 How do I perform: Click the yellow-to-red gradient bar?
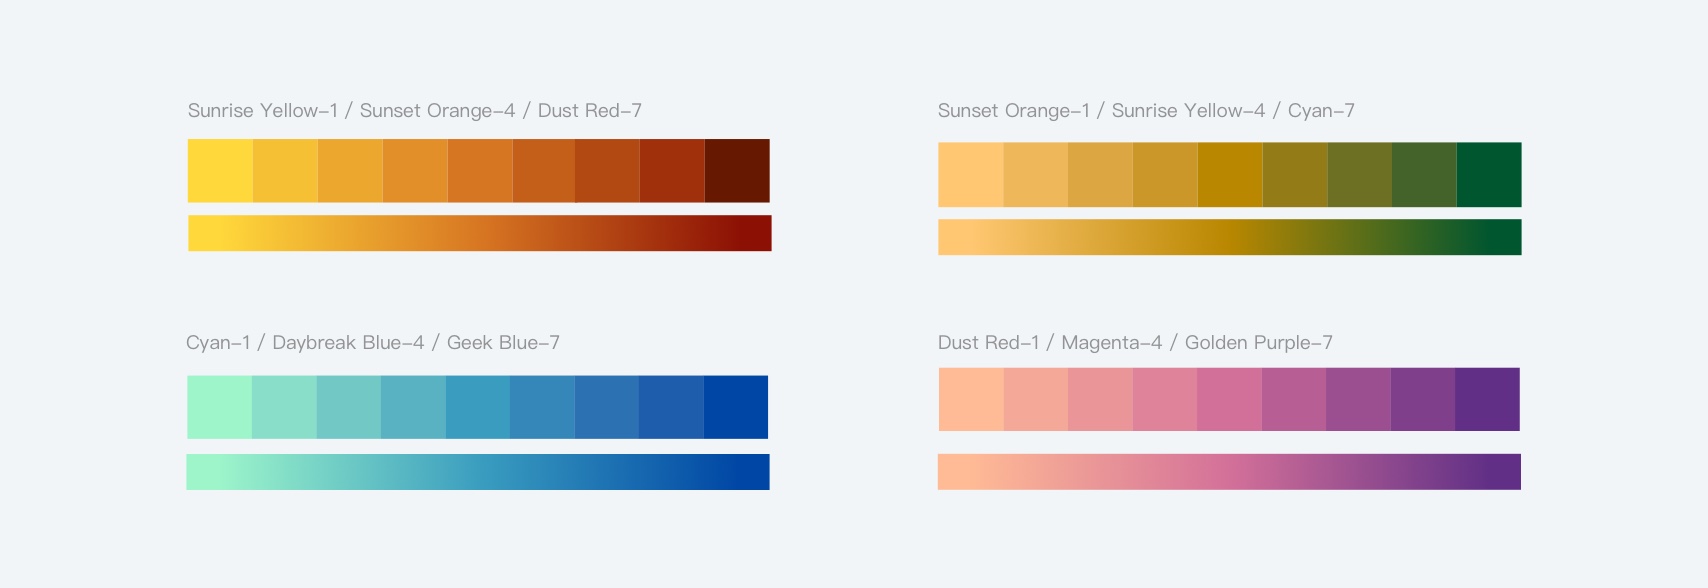480,233
